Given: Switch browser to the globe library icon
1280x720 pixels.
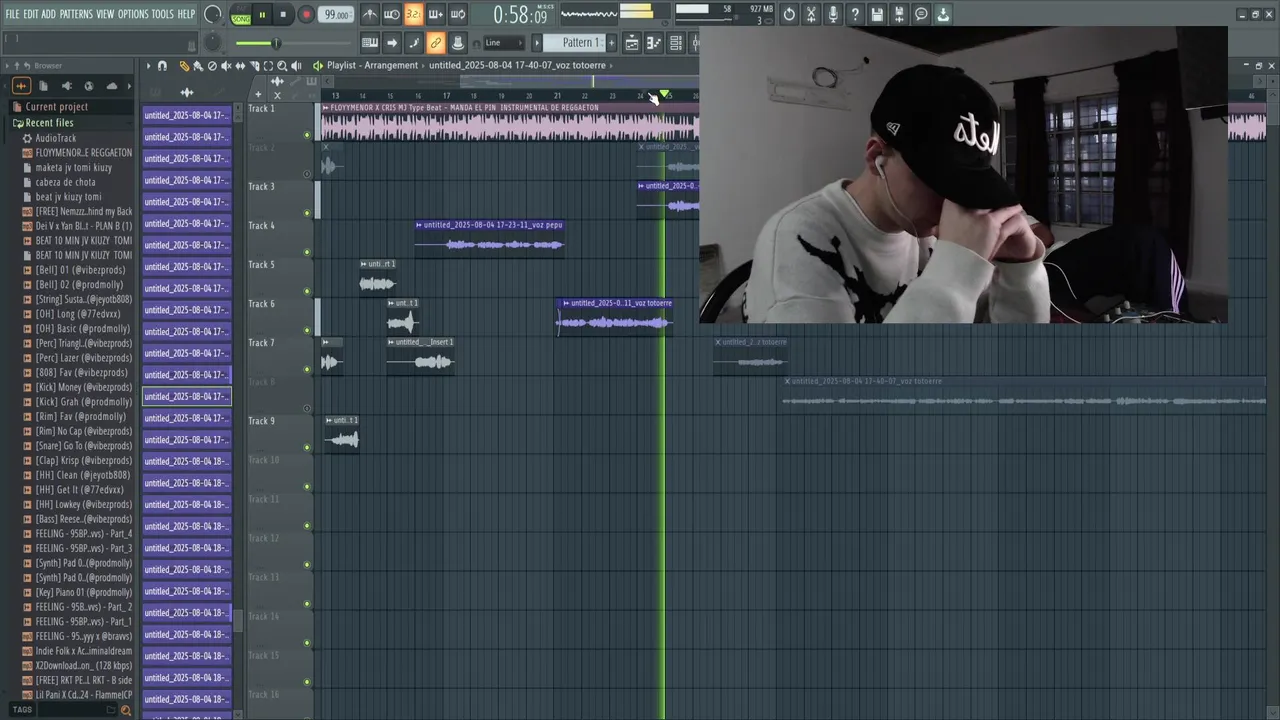Looking at the screenshot, I should [89, 86].
